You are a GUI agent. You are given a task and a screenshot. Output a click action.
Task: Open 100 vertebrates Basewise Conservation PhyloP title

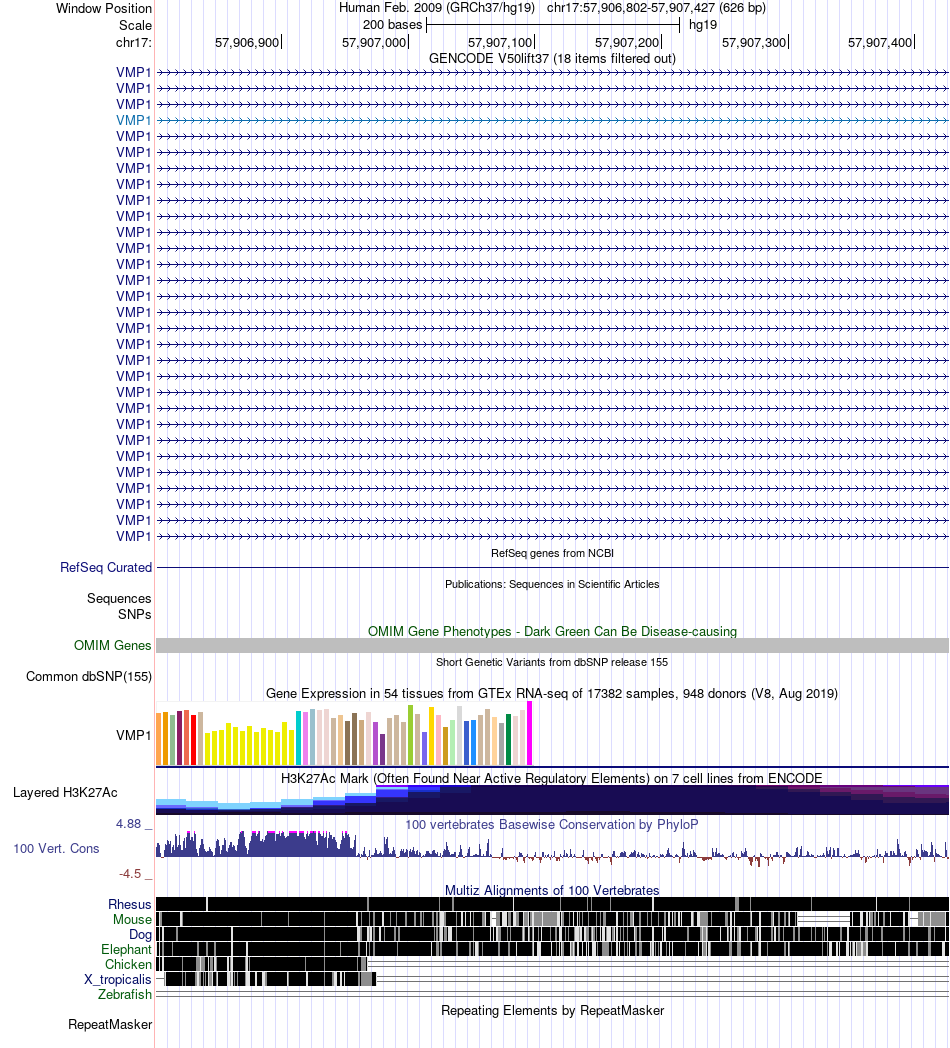552,825
